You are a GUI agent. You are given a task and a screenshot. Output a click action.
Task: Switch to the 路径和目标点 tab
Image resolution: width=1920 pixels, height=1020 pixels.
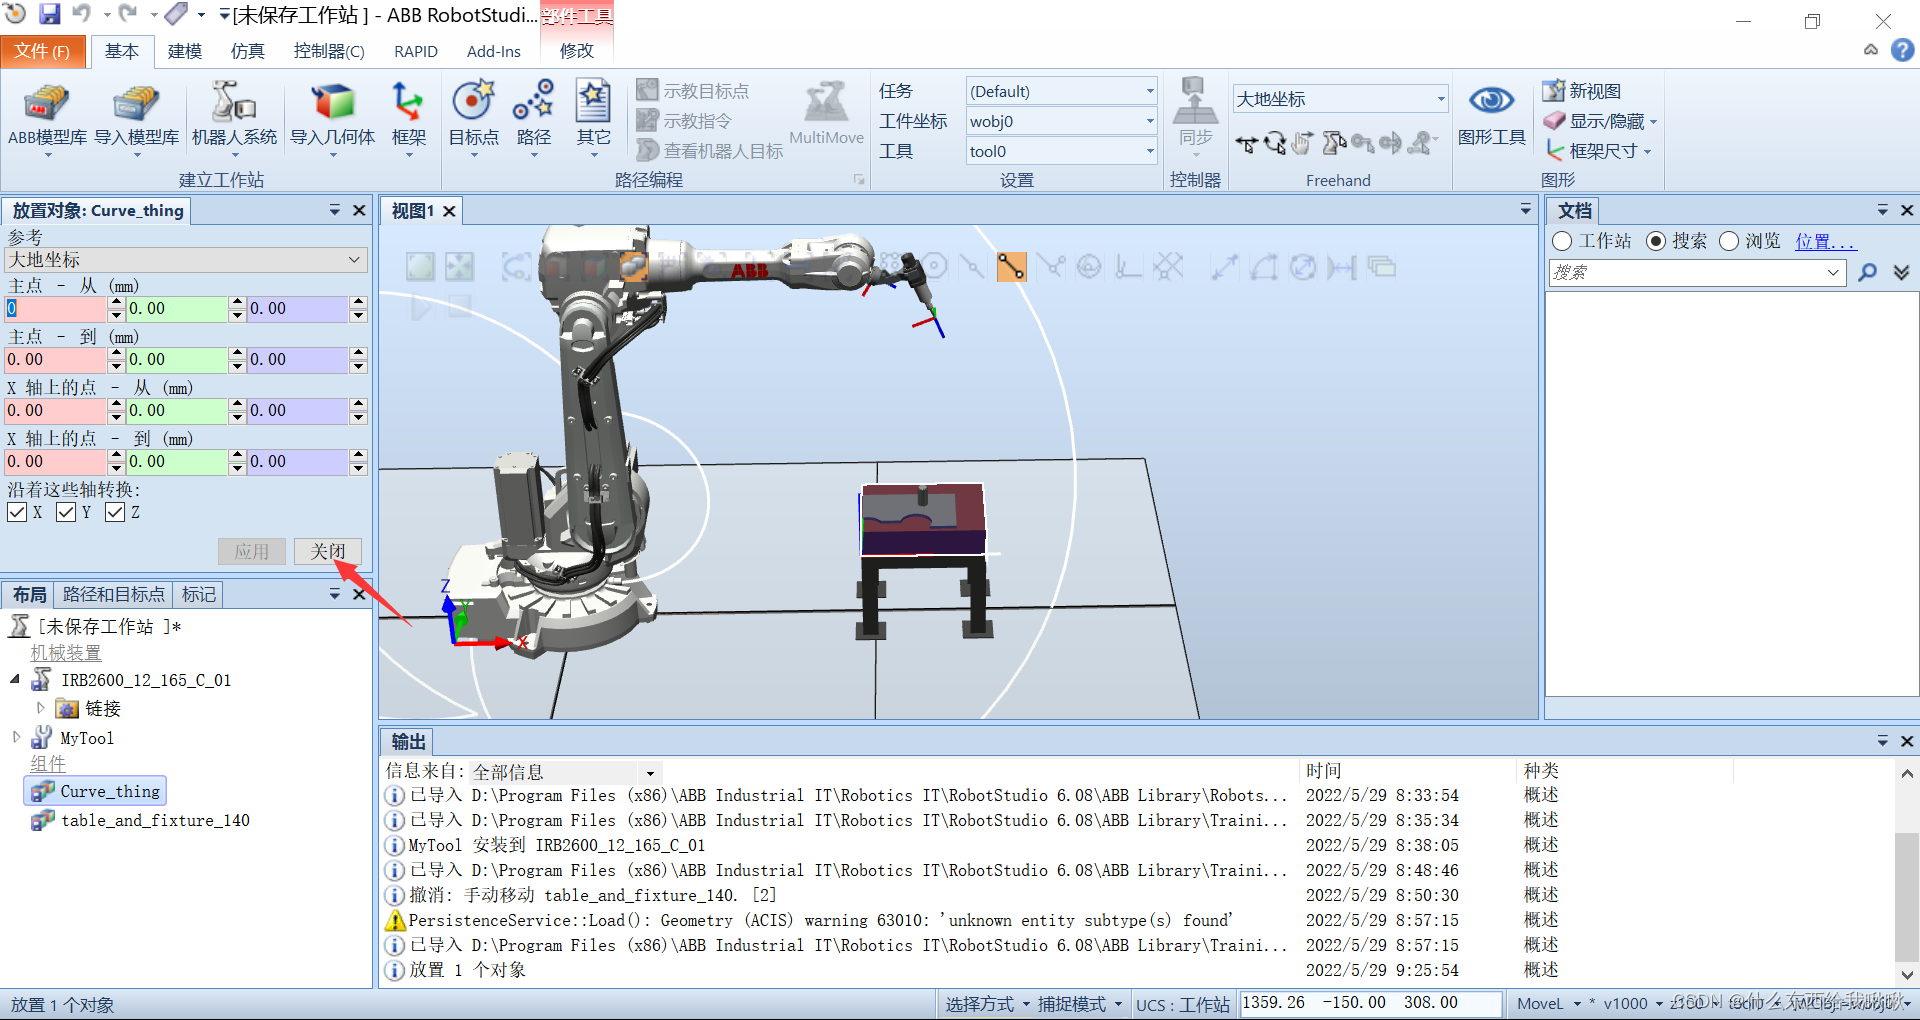[113, 595]
